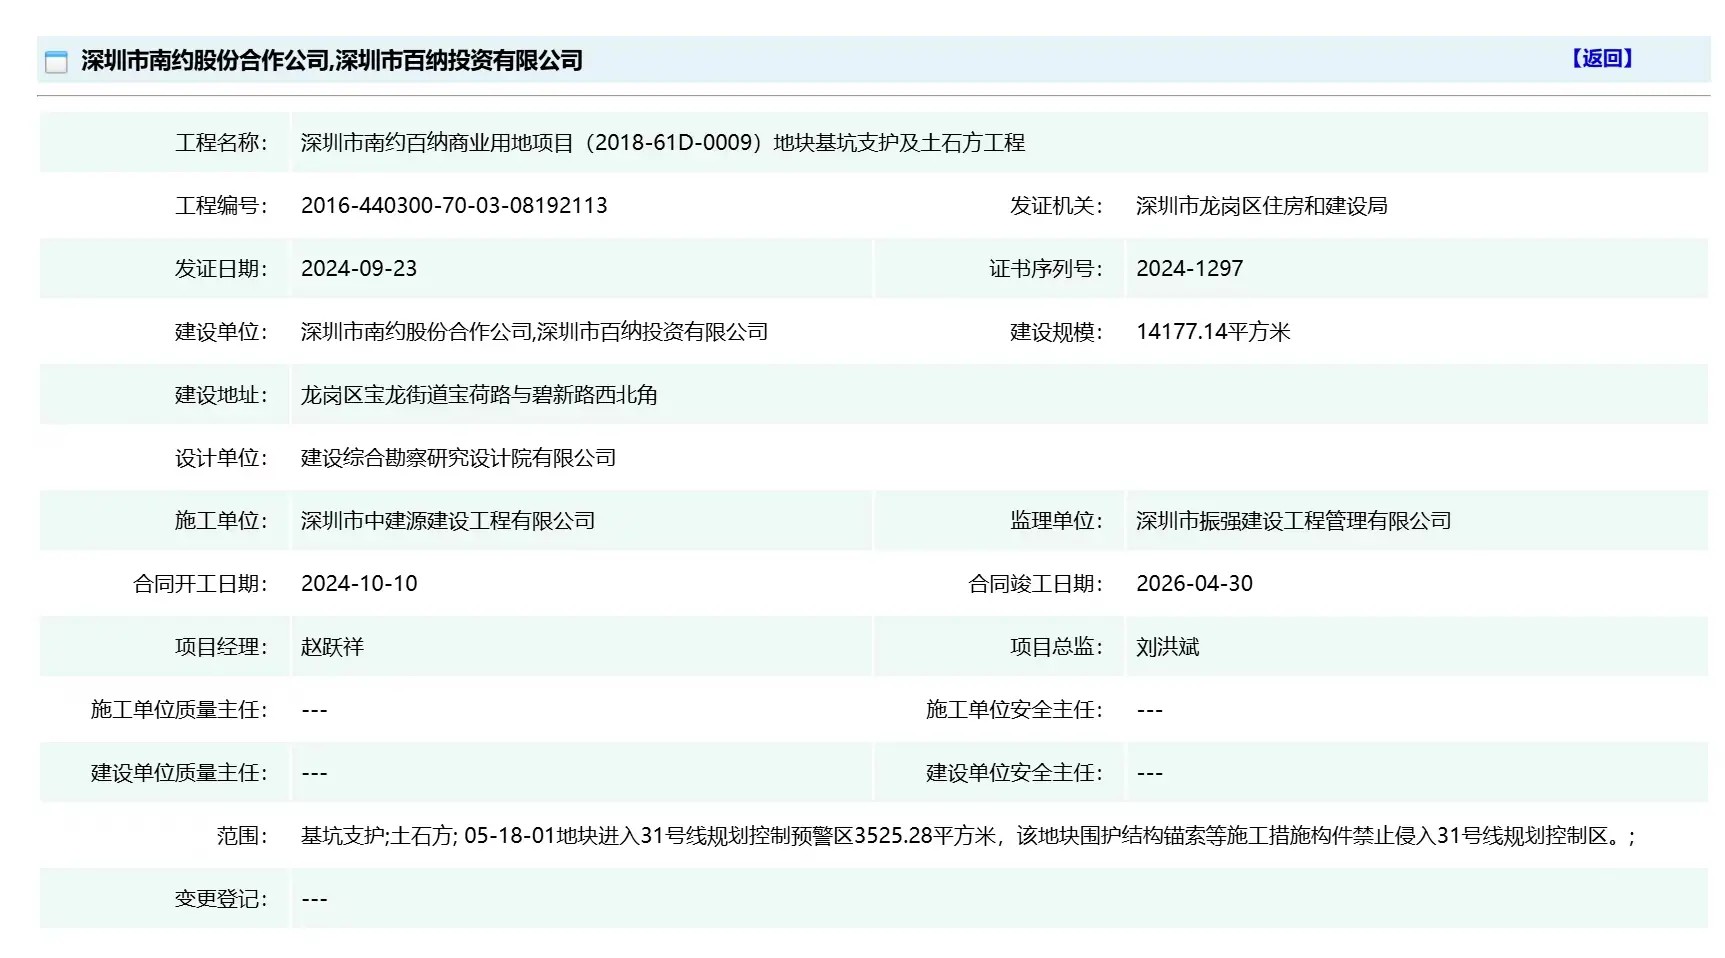Screen dimensions: 1725x958
Task: Click the issuing authority 深圳市龙岗区住房和建设局
Action: click(x=1261, y=206)
